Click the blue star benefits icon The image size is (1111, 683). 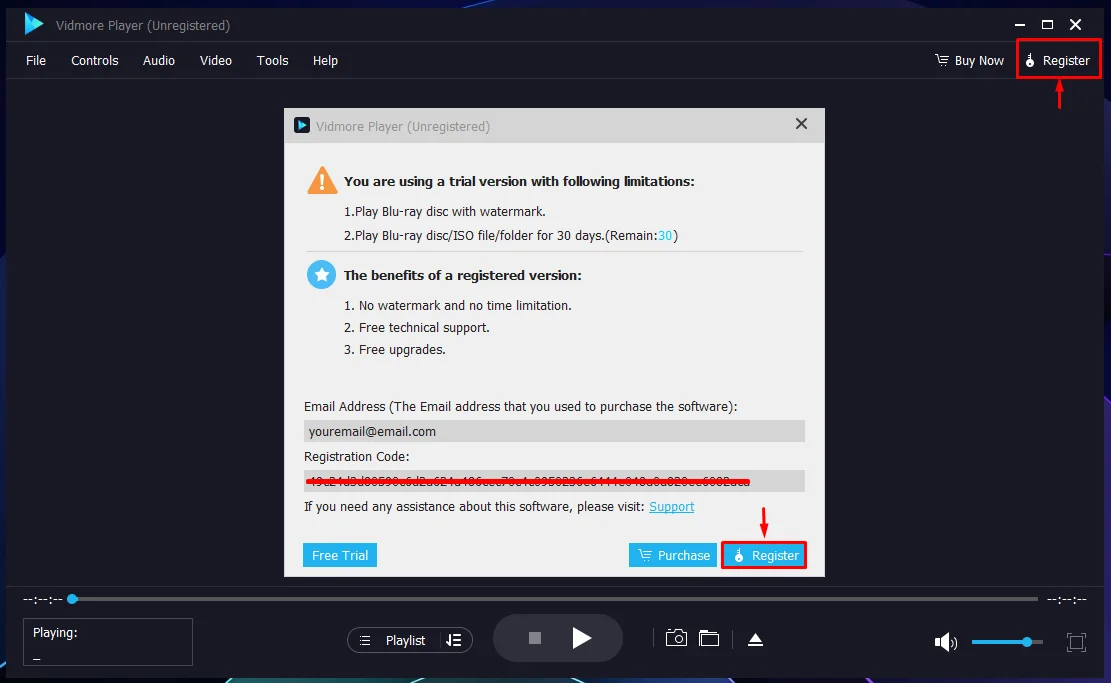pos(322,275)
